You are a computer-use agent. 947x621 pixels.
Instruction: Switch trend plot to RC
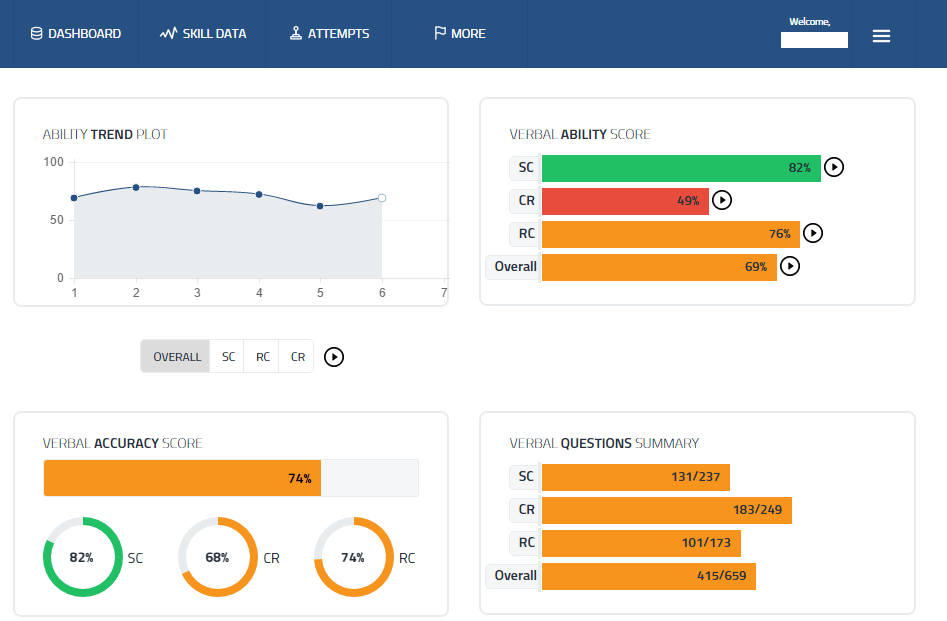pos(262,357)
